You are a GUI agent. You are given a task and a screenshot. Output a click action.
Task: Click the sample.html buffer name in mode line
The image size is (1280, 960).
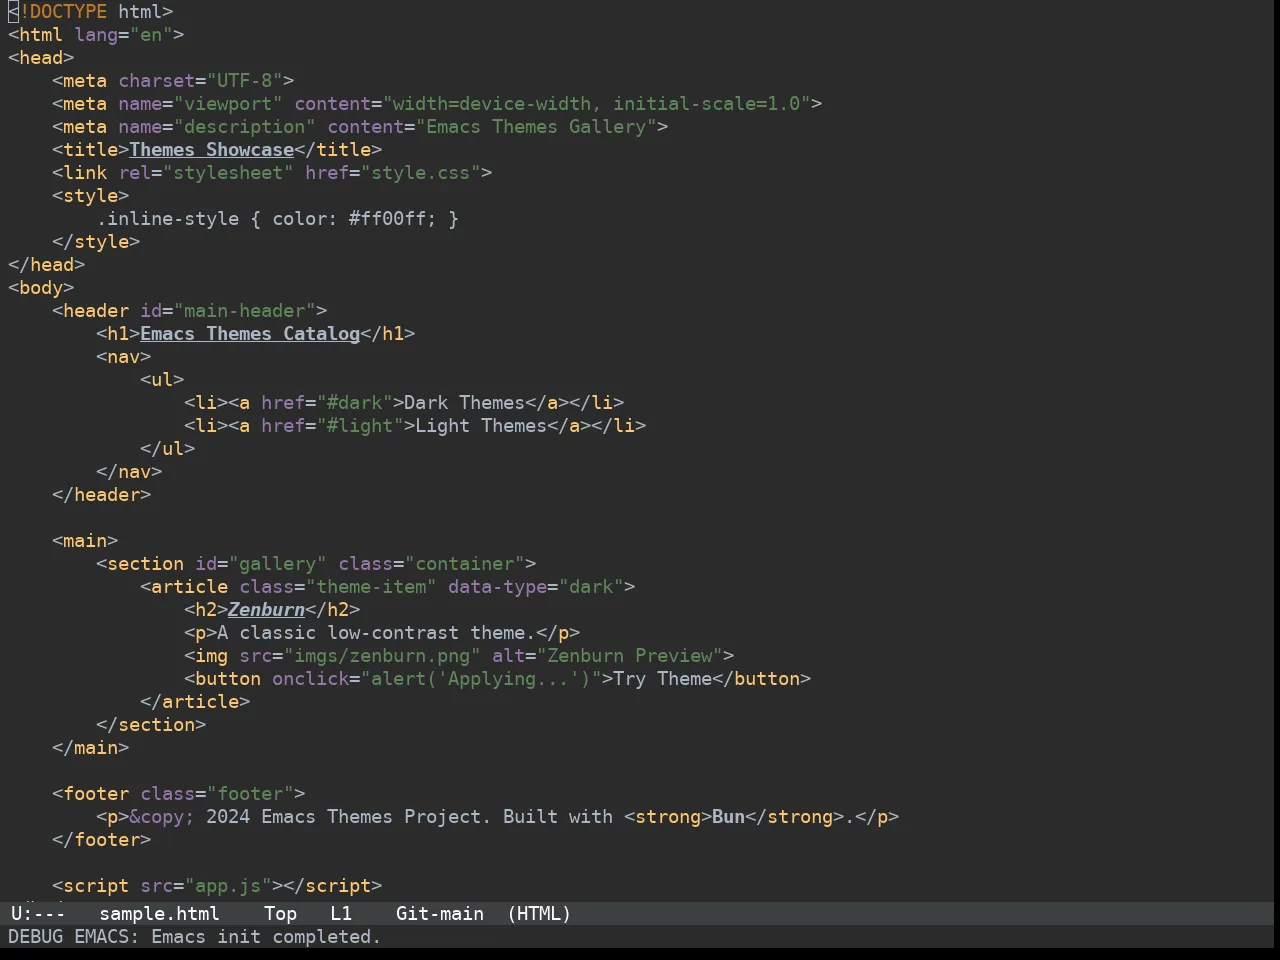point(159,914)
